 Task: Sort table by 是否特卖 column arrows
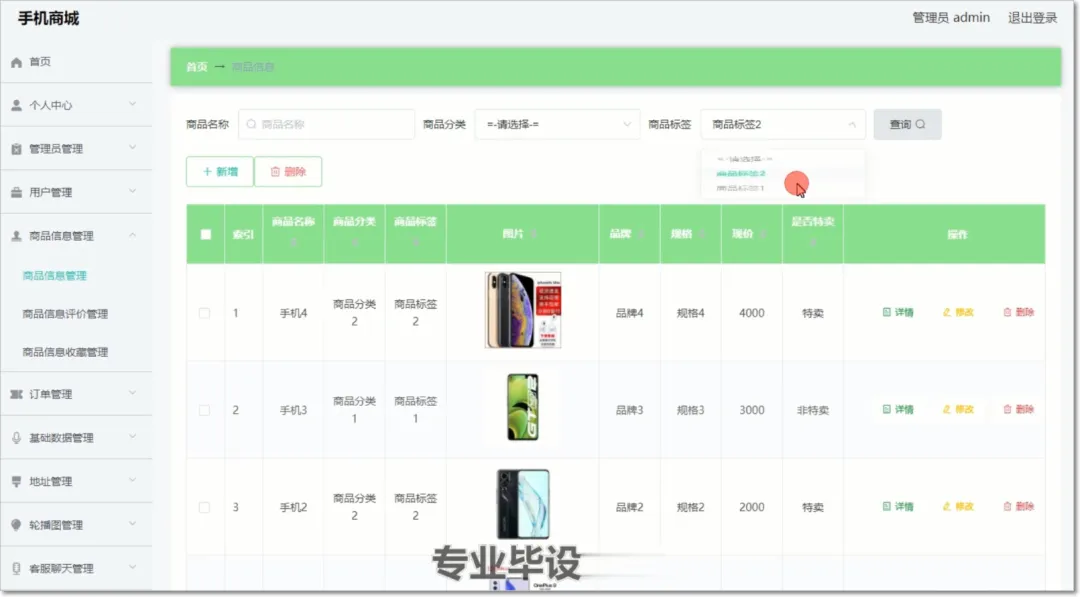[x=813, y=242]
